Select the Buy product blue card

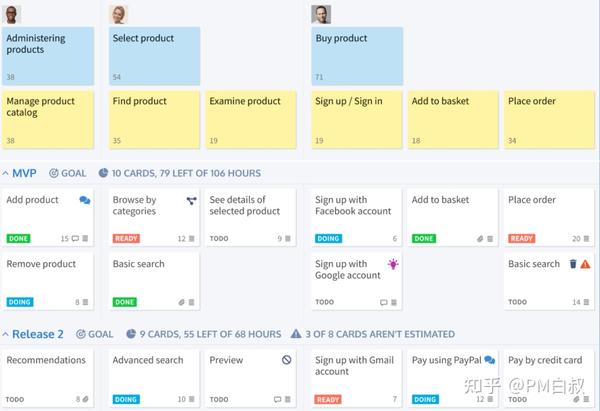tap(357, 56)
